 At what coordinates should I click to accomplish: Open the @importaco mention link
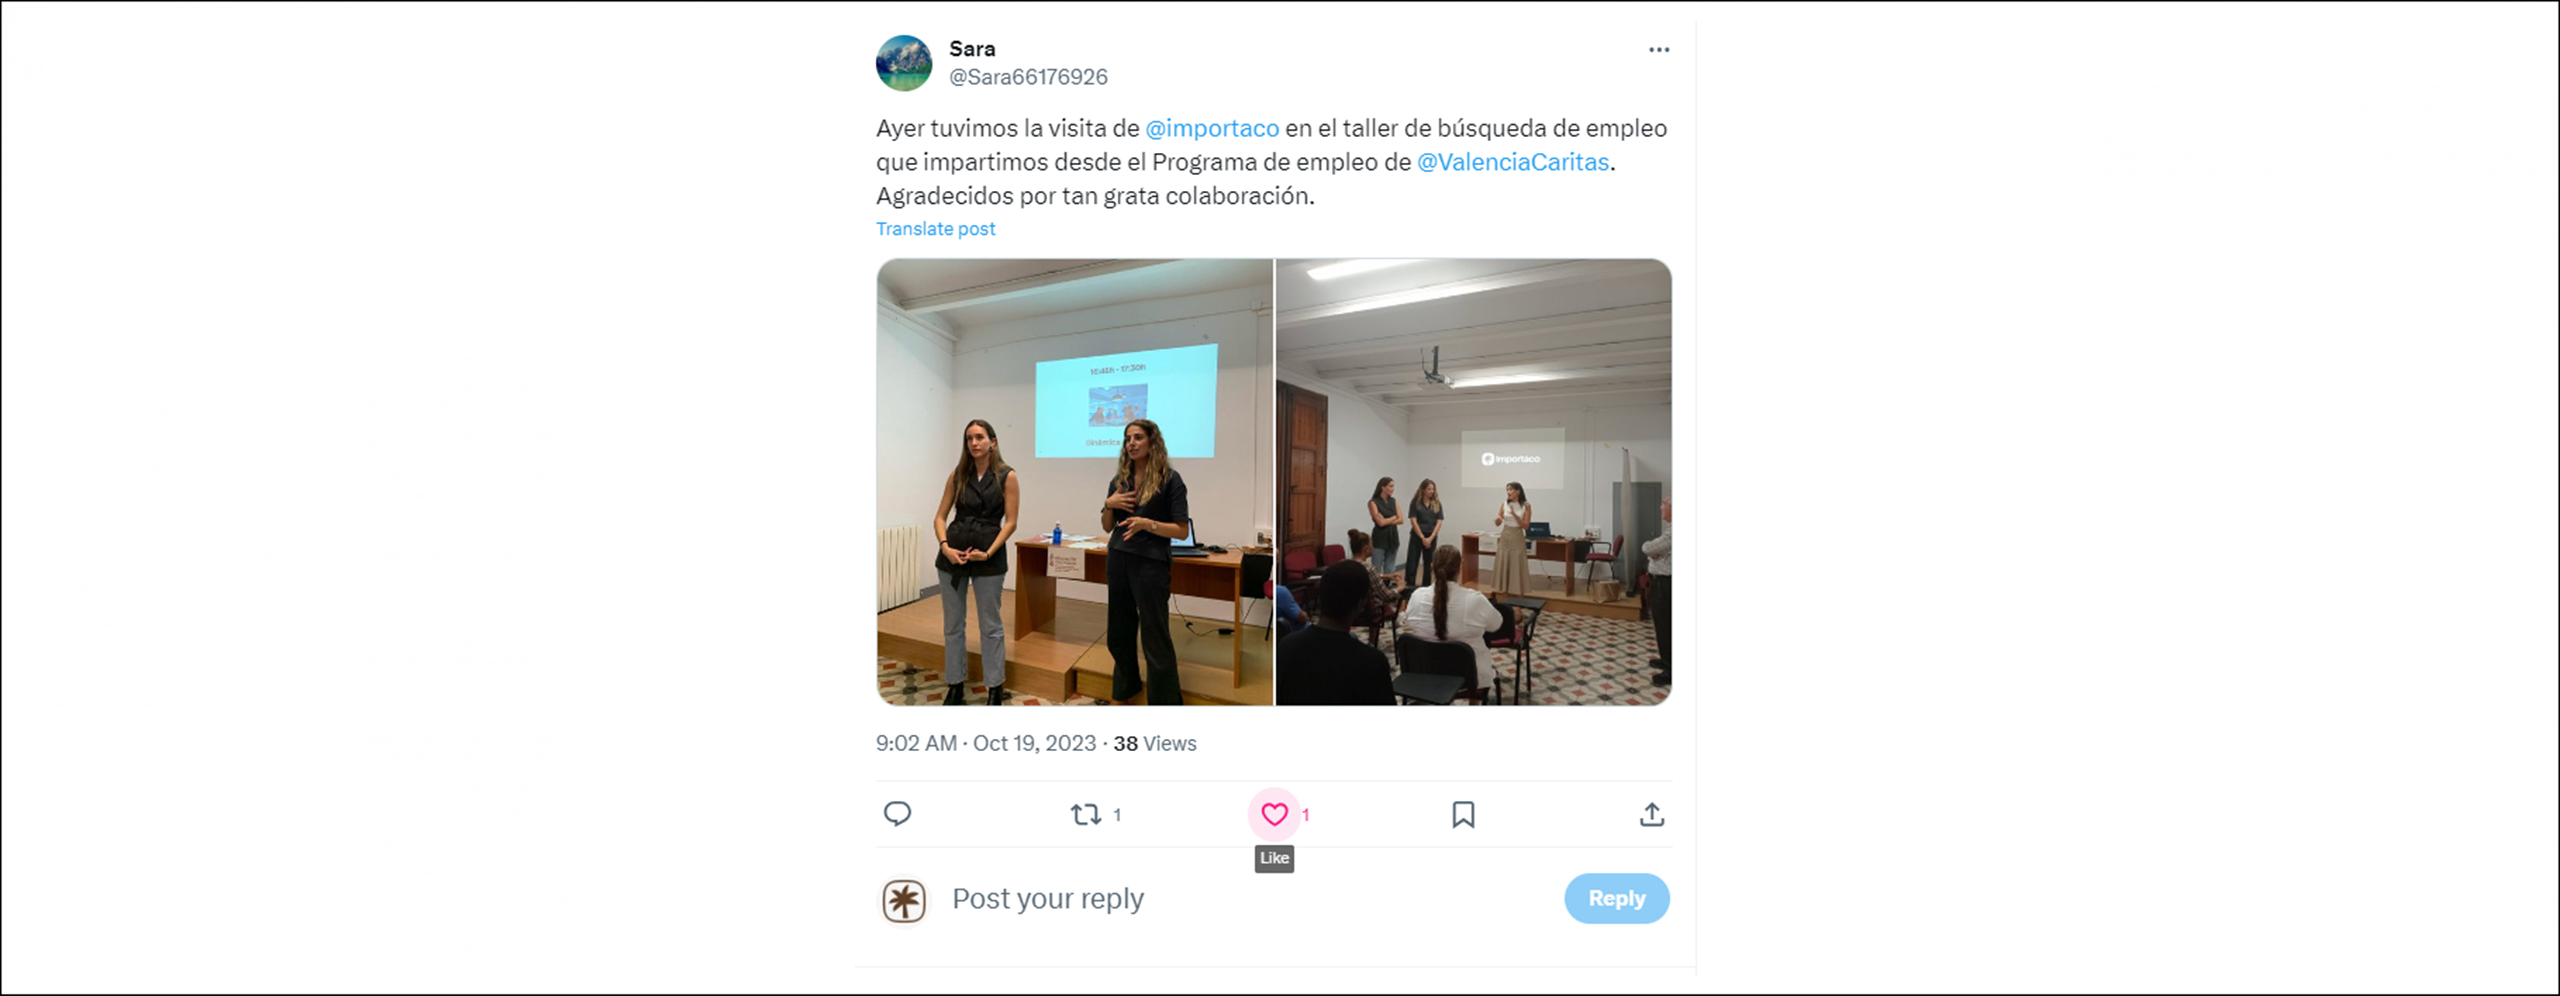click(x=1212, y=128)
